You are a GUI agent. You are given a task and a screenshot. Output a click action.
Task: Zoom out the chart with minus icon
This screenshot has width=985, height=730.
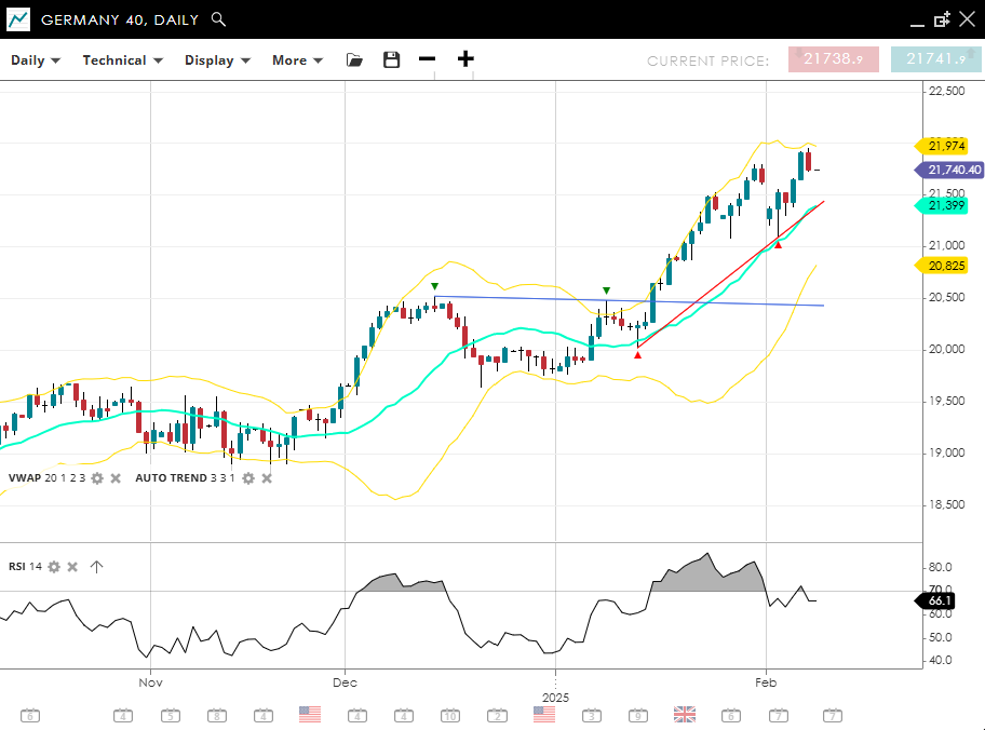tap(427, 59)
